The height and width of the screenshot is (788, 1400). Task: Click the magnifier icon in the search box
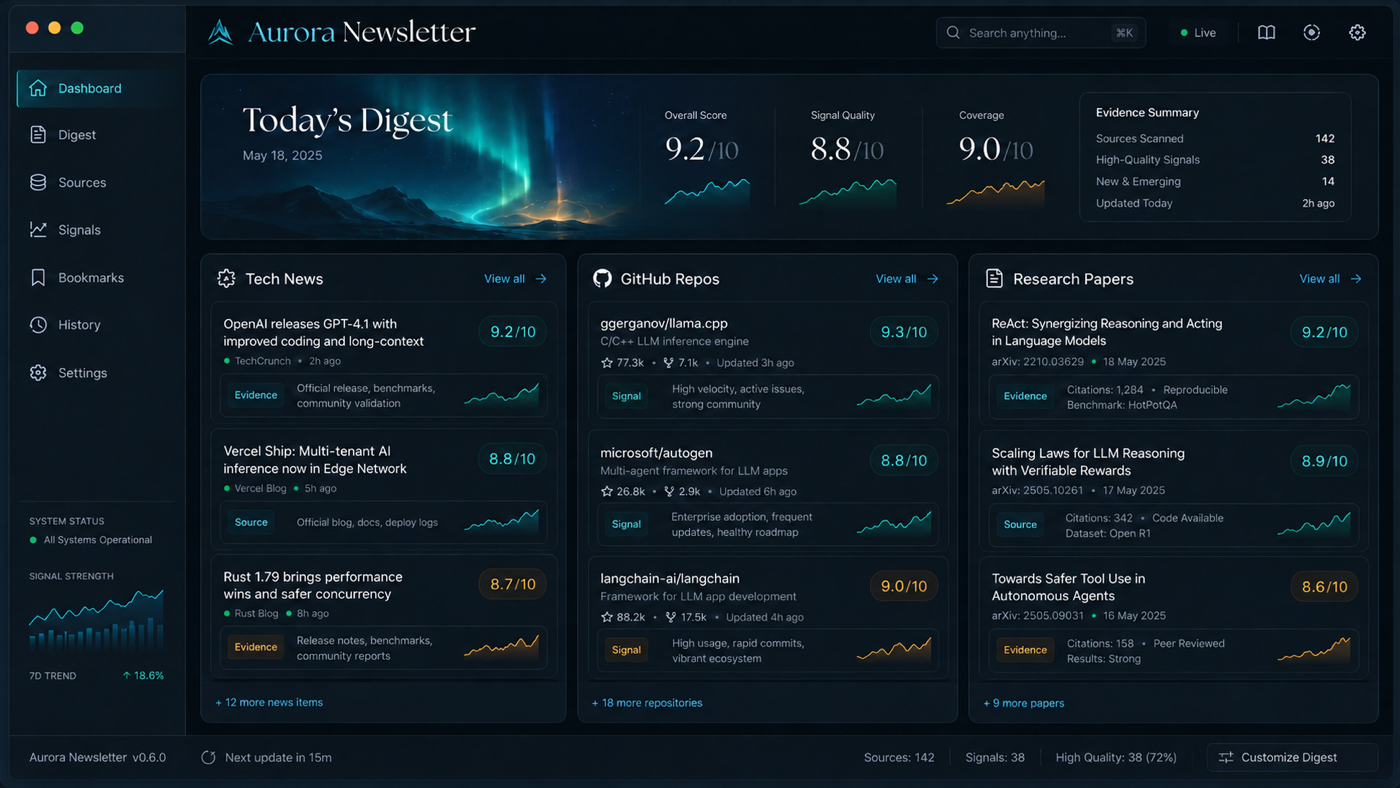(x=953, y=33)
